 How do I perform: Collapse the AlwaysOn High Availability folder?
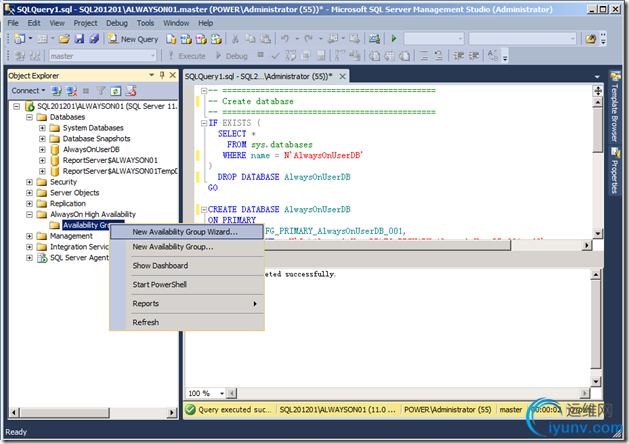click(29, 215)
